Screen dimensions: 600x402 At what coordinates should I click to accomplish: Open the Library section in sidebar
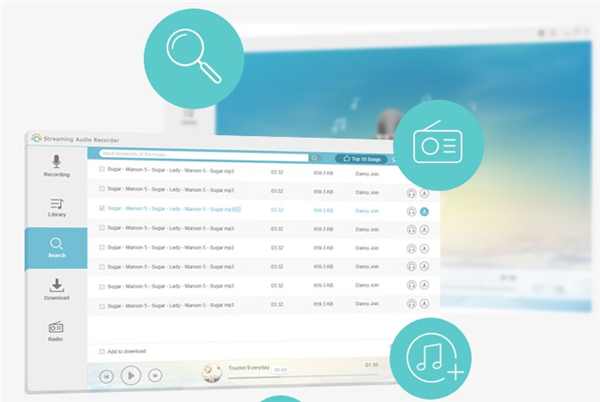point(56,207)
